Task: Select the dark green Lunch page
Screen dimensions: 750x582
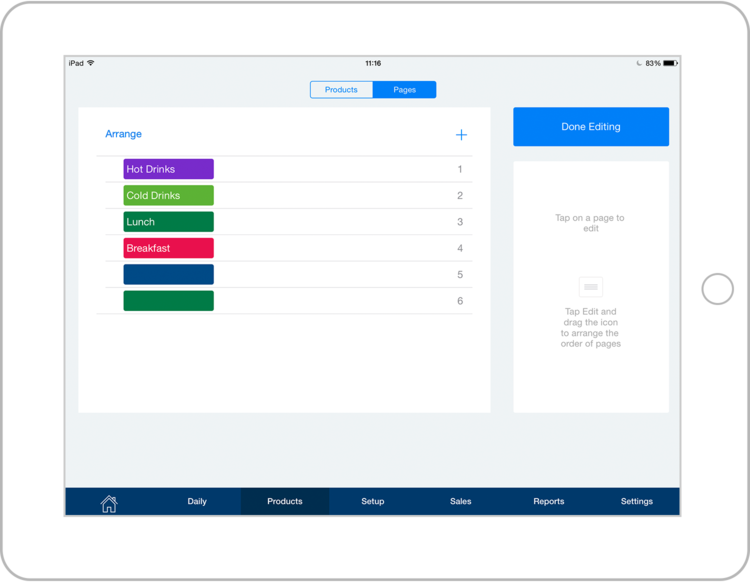Action: [x=168, y=221]
